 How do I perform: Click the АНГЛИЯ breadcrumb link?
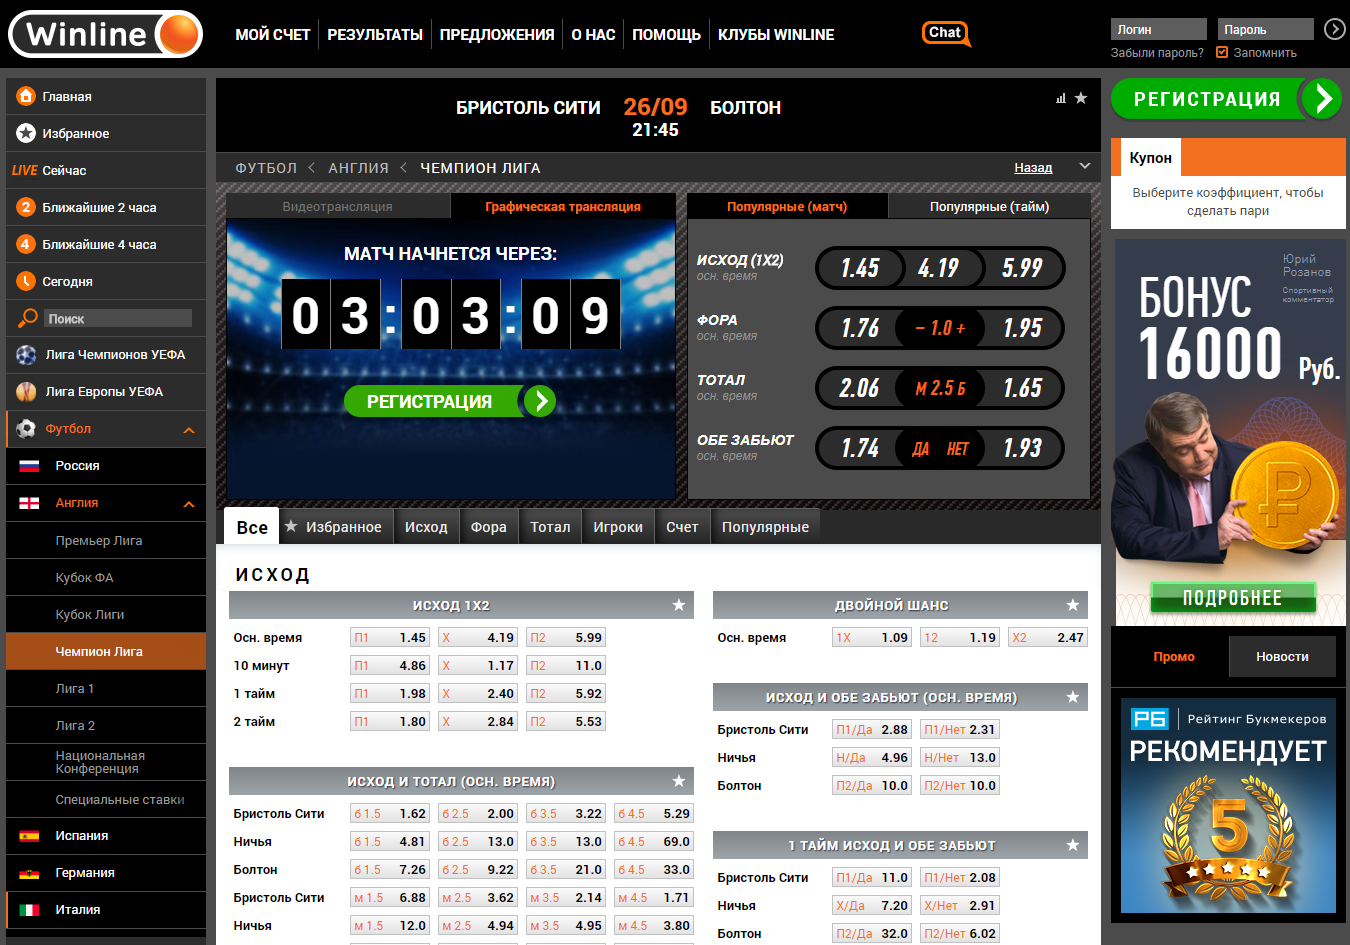tap(358, 168)
